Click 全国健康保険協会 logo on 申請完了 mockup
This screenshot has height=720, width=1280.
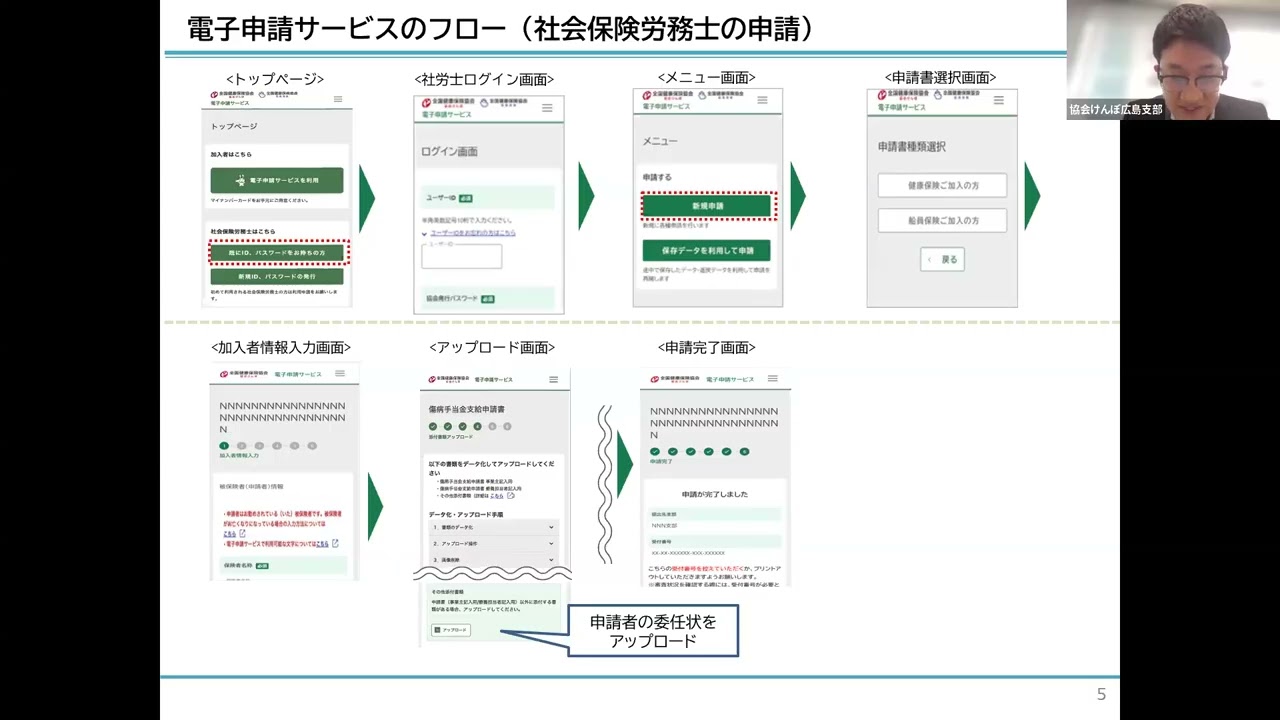click(674, 381)
